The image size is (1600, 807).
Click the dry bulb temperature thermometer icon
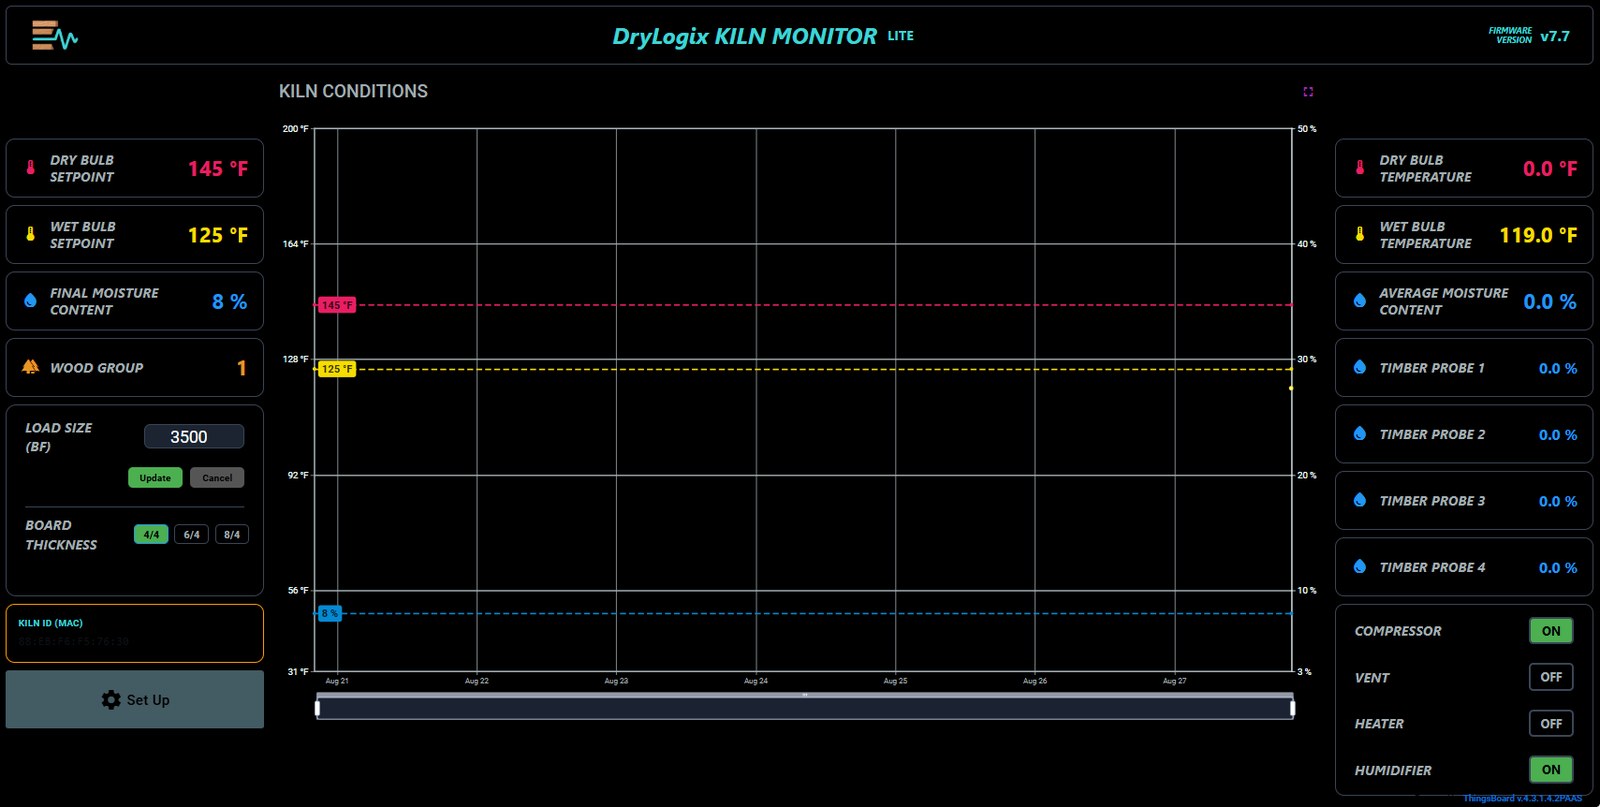(x=1359, y=168)
